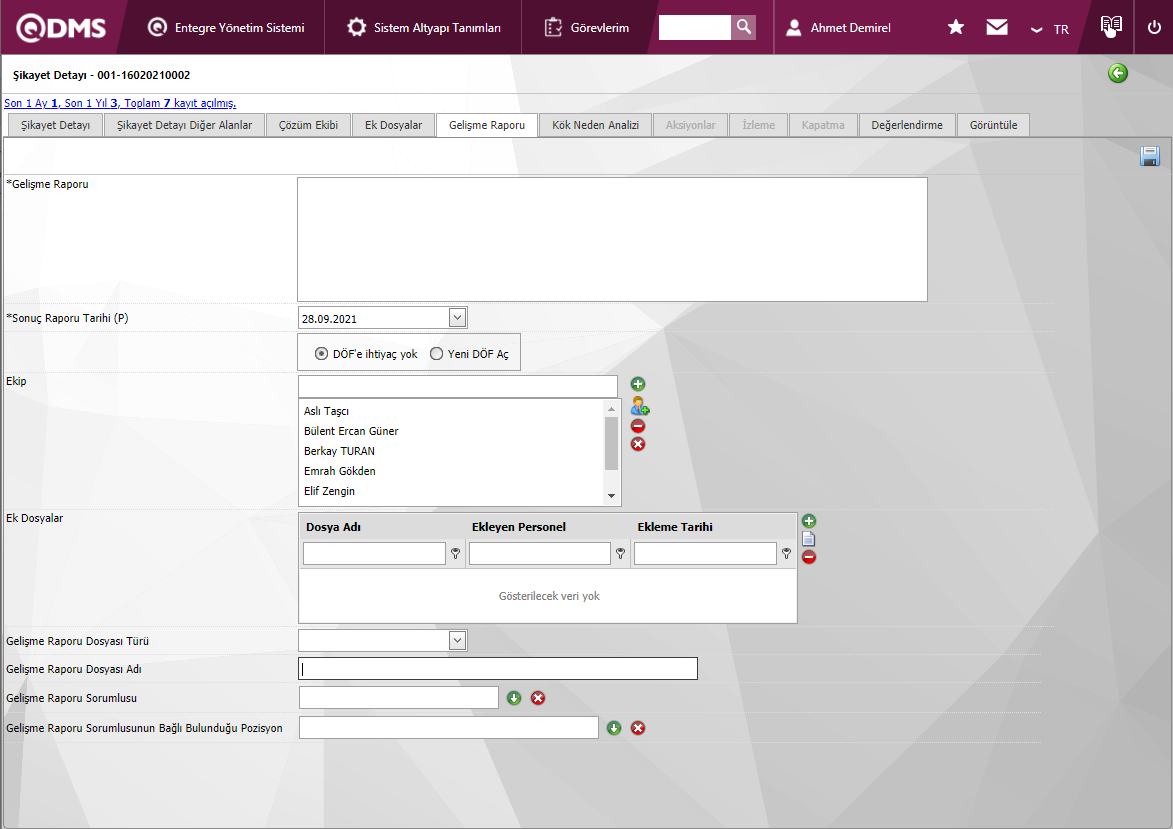Click the Gelişme Raporu text area
This screenshot has height=829, width=1173.
click(x=612, y=239)
